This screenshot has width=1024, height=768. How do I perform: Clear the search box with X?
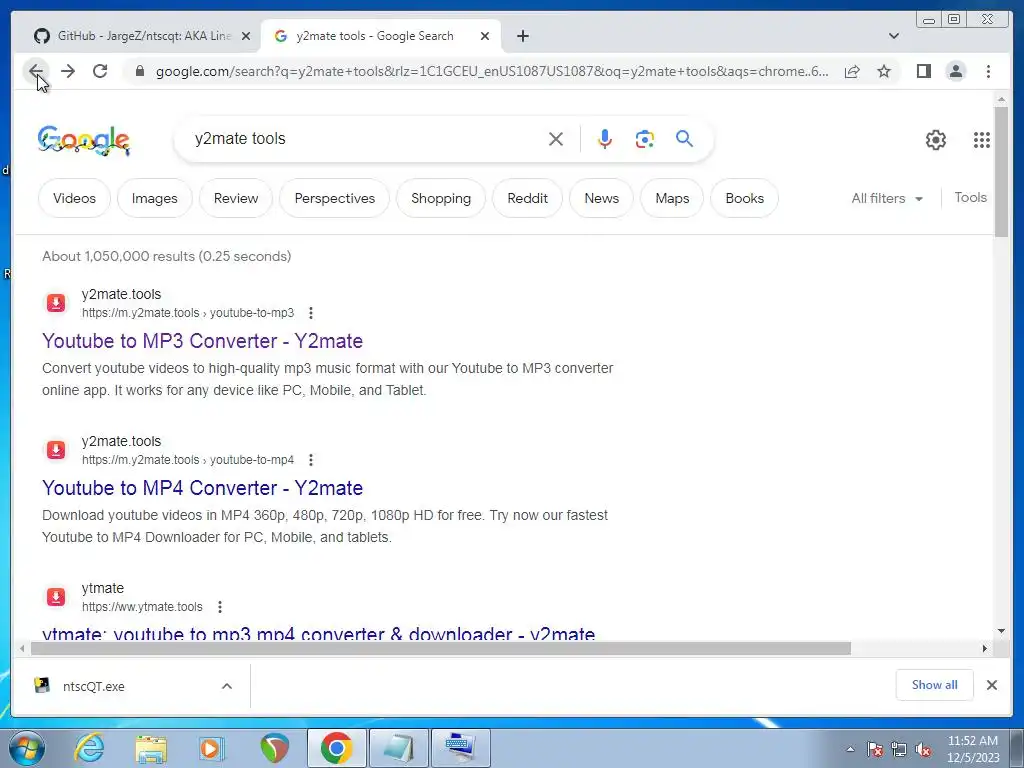tap(556, 139)
